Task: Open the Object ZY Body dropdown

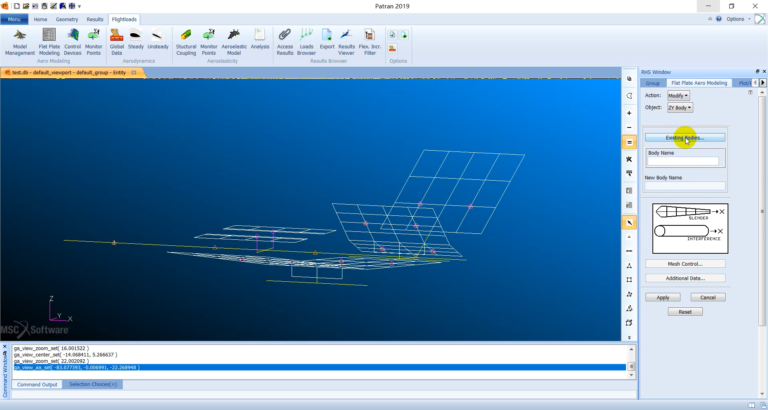Action: point(680,108)
